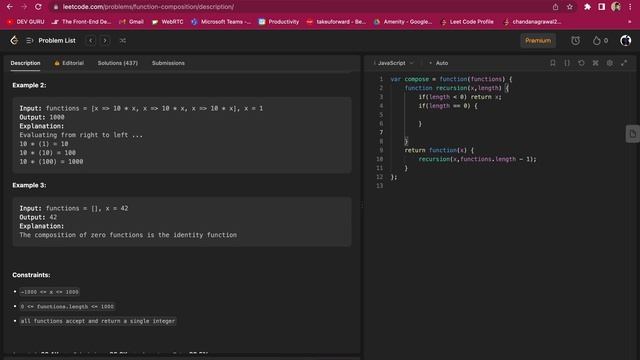Image resolution: width=640 pixels, height=360 pixels.
Task: Show more bookmarks overflow chevron
Action: (x=629, y=22)
